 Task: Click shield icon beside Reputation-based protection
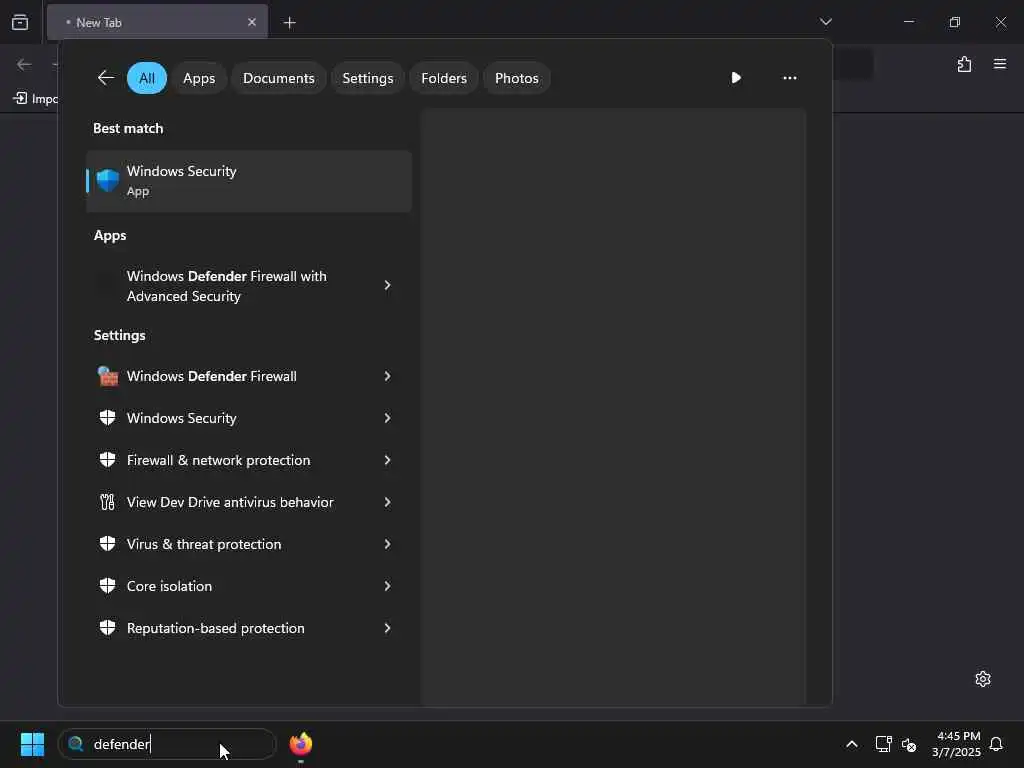(108, 628)
